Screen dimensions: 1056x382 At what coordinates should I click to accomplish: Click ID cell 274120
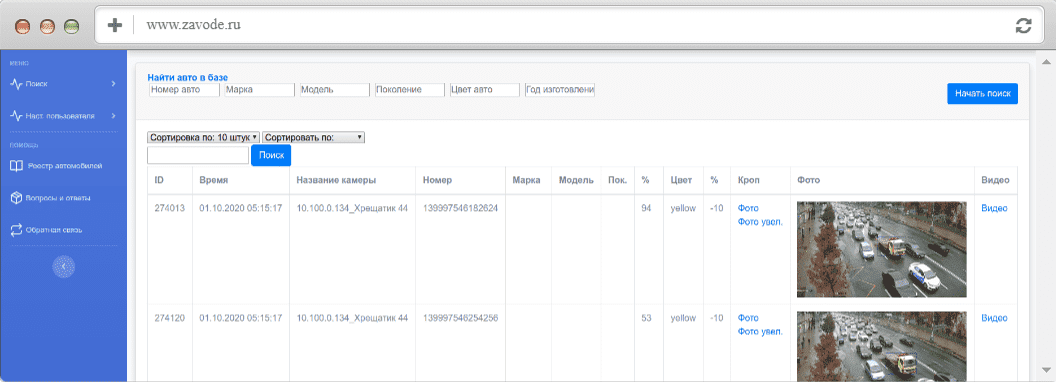pyautogui.click(x=170, y=318)
